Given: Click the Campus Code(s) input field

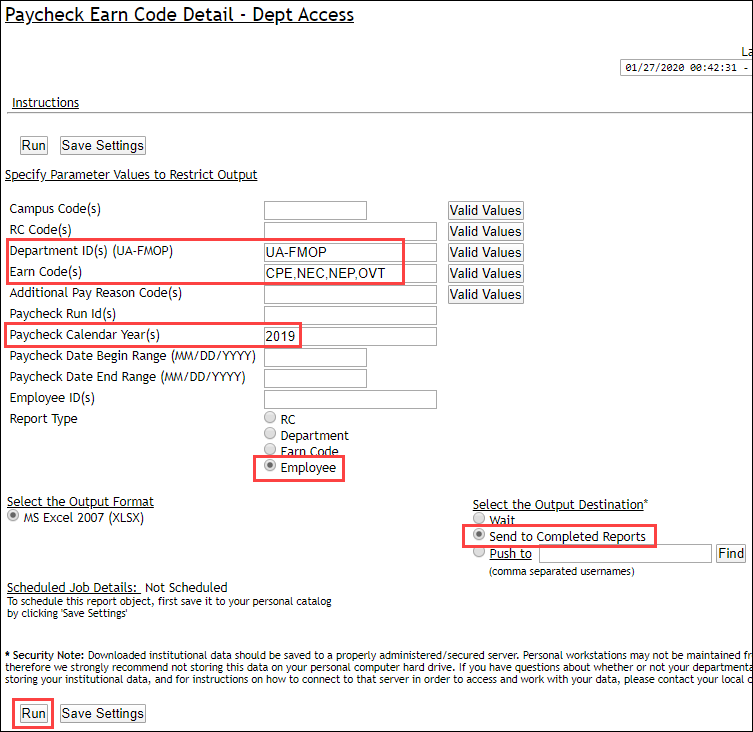Looking at the screenshot, I should coord(316,210).
